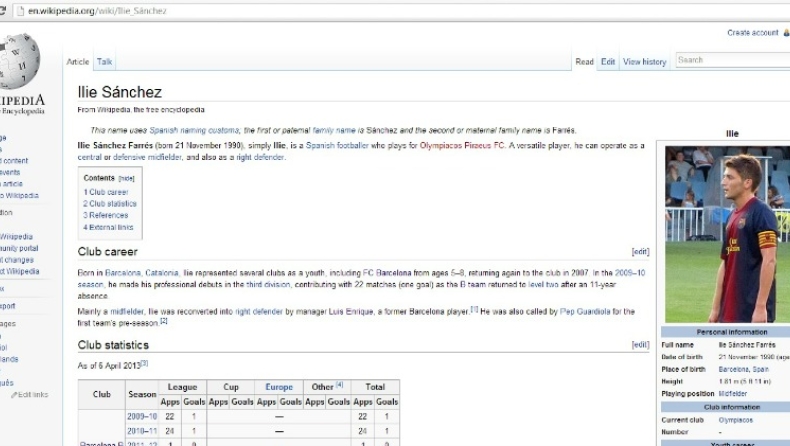Switch to the Talk tab

coord(104,61)
